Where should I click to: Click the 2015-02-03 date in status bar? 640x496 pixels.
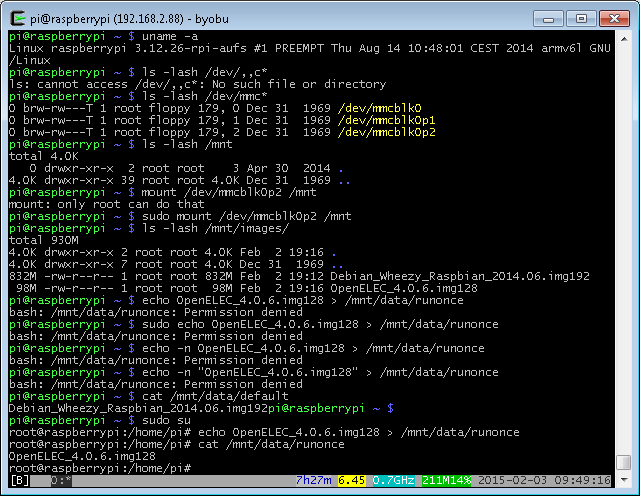click(x=512, y=480)
